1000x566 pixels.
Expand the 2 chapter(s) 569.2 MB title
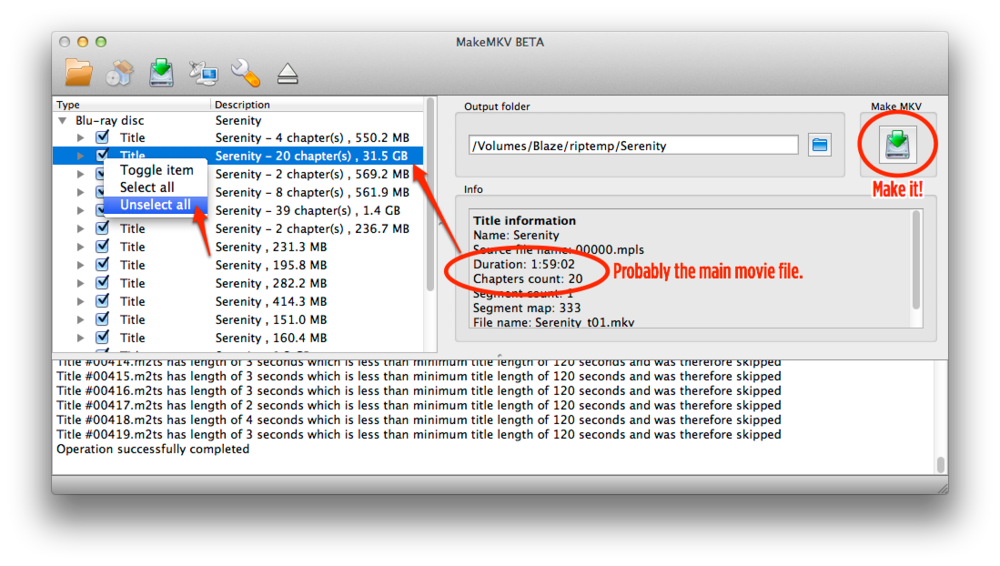[80, 174]
